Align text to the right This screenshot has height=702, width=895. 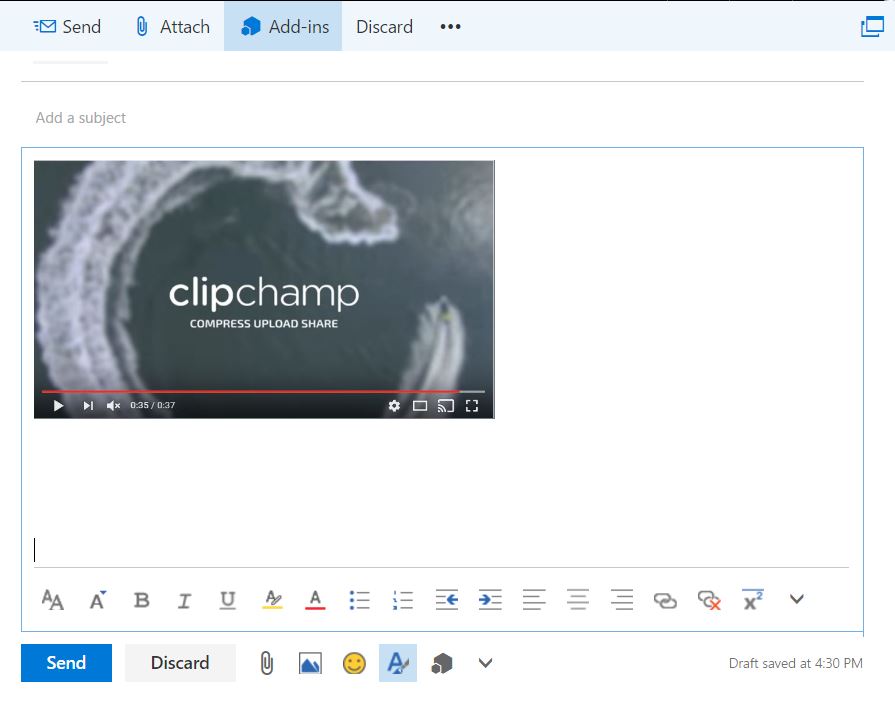(x=622, y=600)
